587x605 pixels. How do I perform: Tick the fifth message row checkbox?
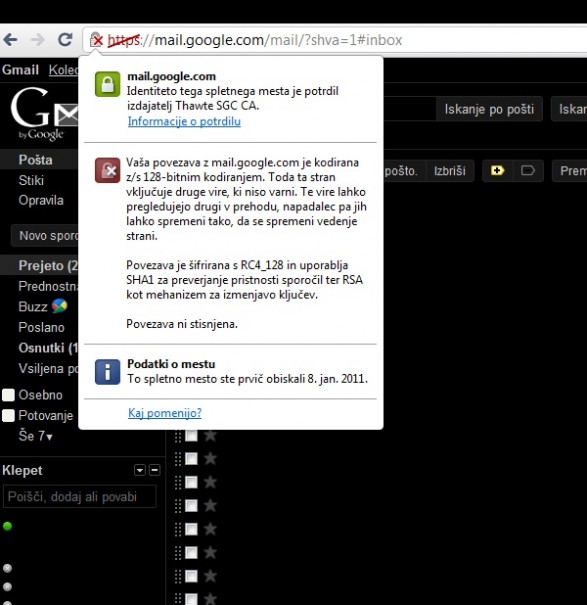(x=191, y=529)
